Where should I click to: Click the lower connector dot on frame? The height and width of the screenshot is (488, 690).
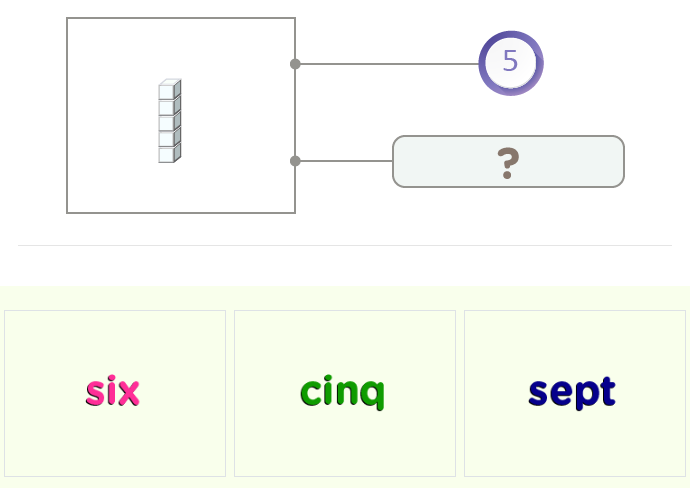tap(295, 161)
